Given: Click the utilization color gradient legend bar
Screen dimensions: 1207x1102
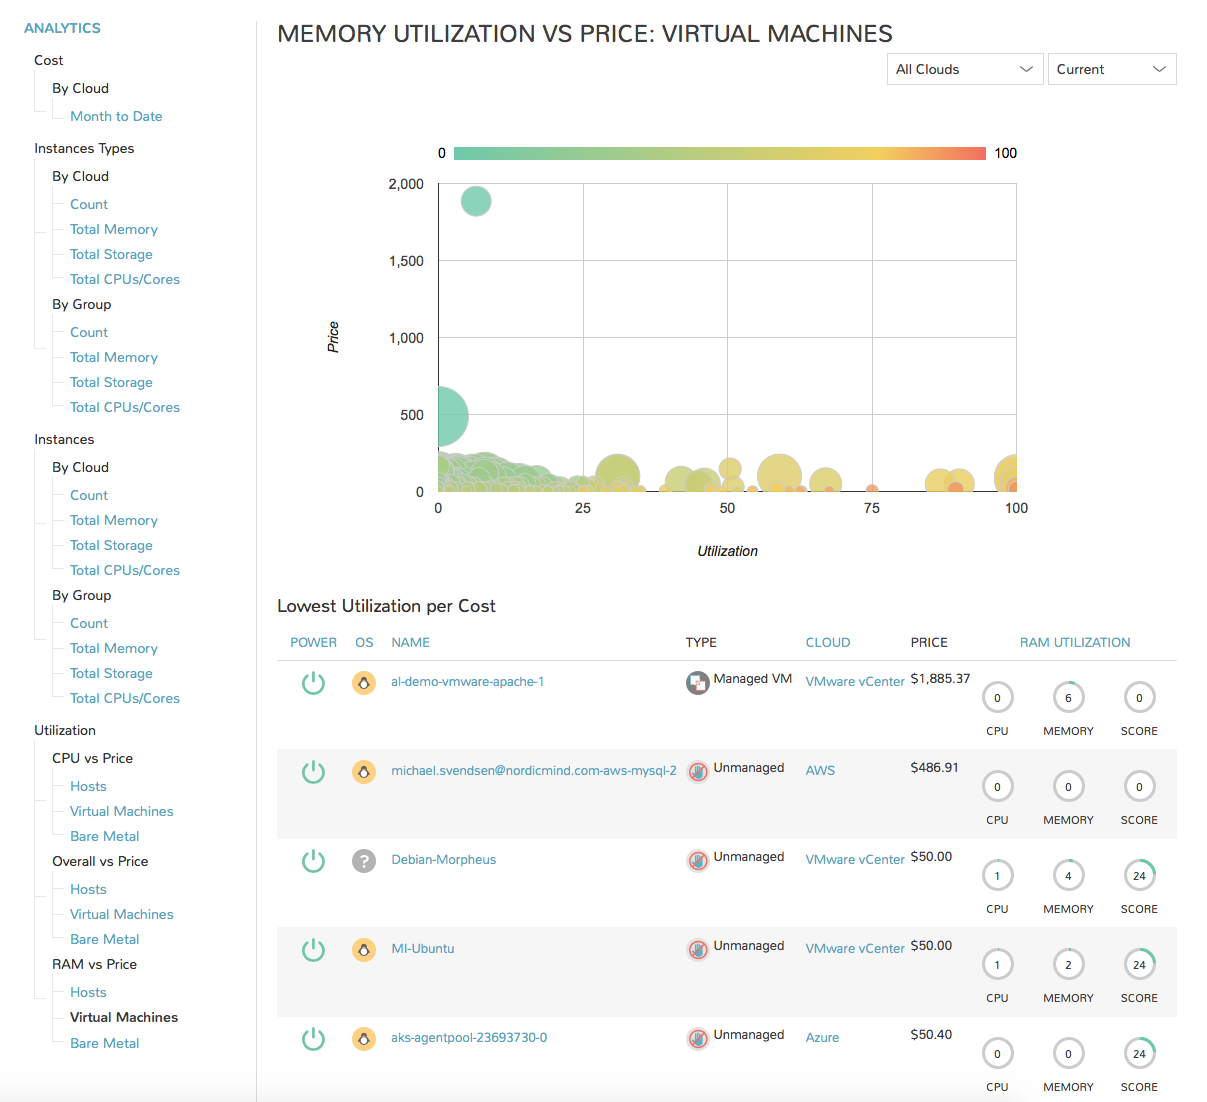Looking at the screenshot, I should [x=720, y=153].
